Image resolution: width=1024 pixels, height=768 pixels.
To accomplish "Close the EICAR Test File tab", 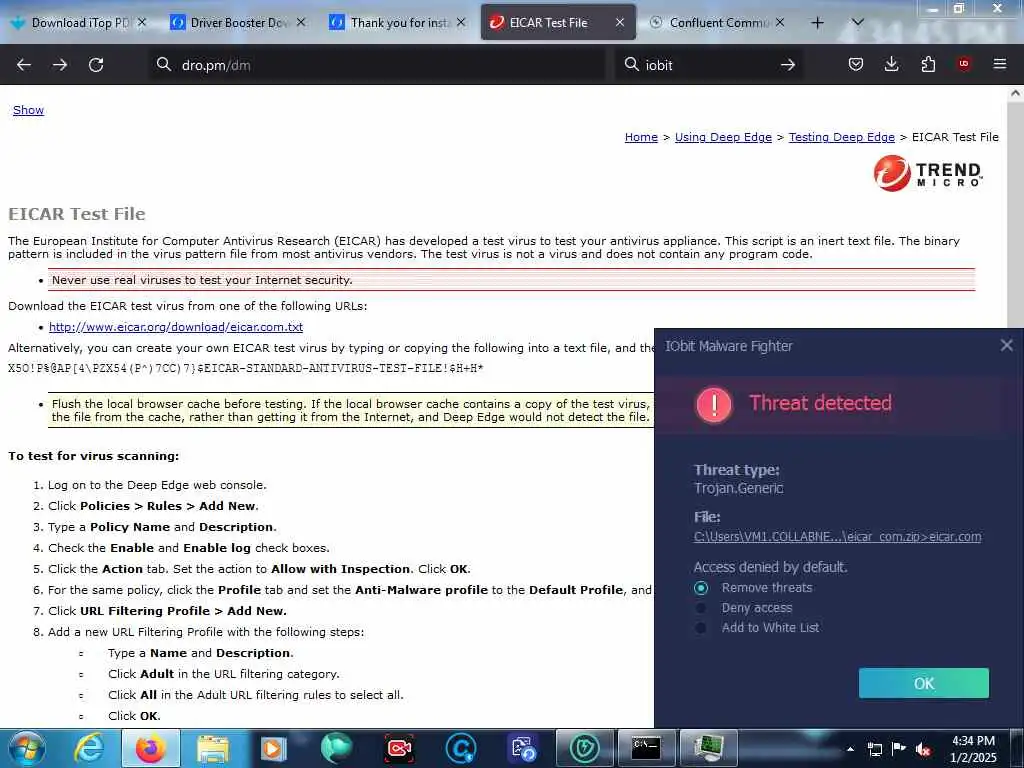I will click(x=620, y=23).
